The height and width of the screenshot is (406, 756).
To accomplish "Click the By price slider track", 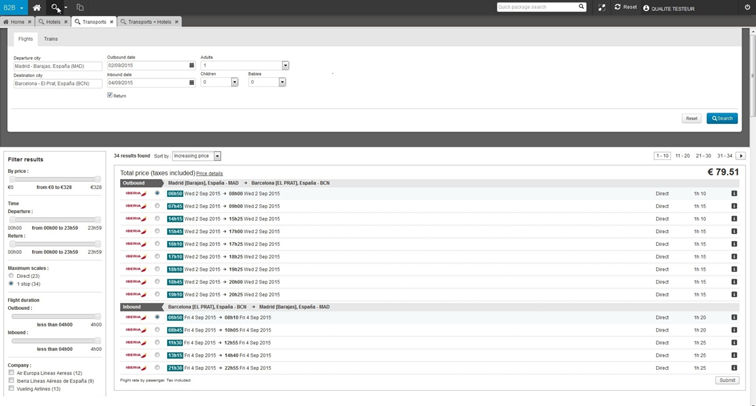I will tap(55, 180).
